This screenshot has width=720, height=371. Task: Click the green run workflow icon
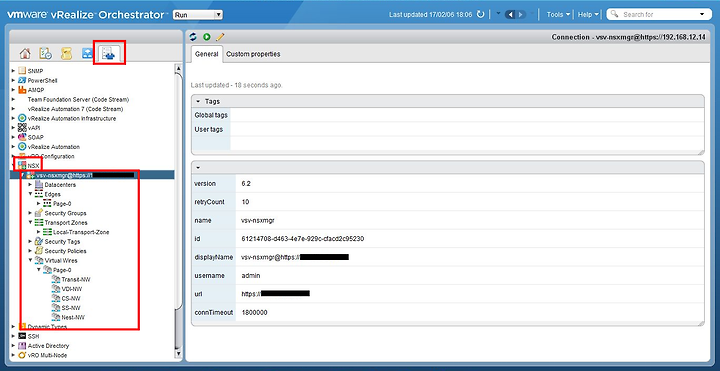click(x=207, y=37)
